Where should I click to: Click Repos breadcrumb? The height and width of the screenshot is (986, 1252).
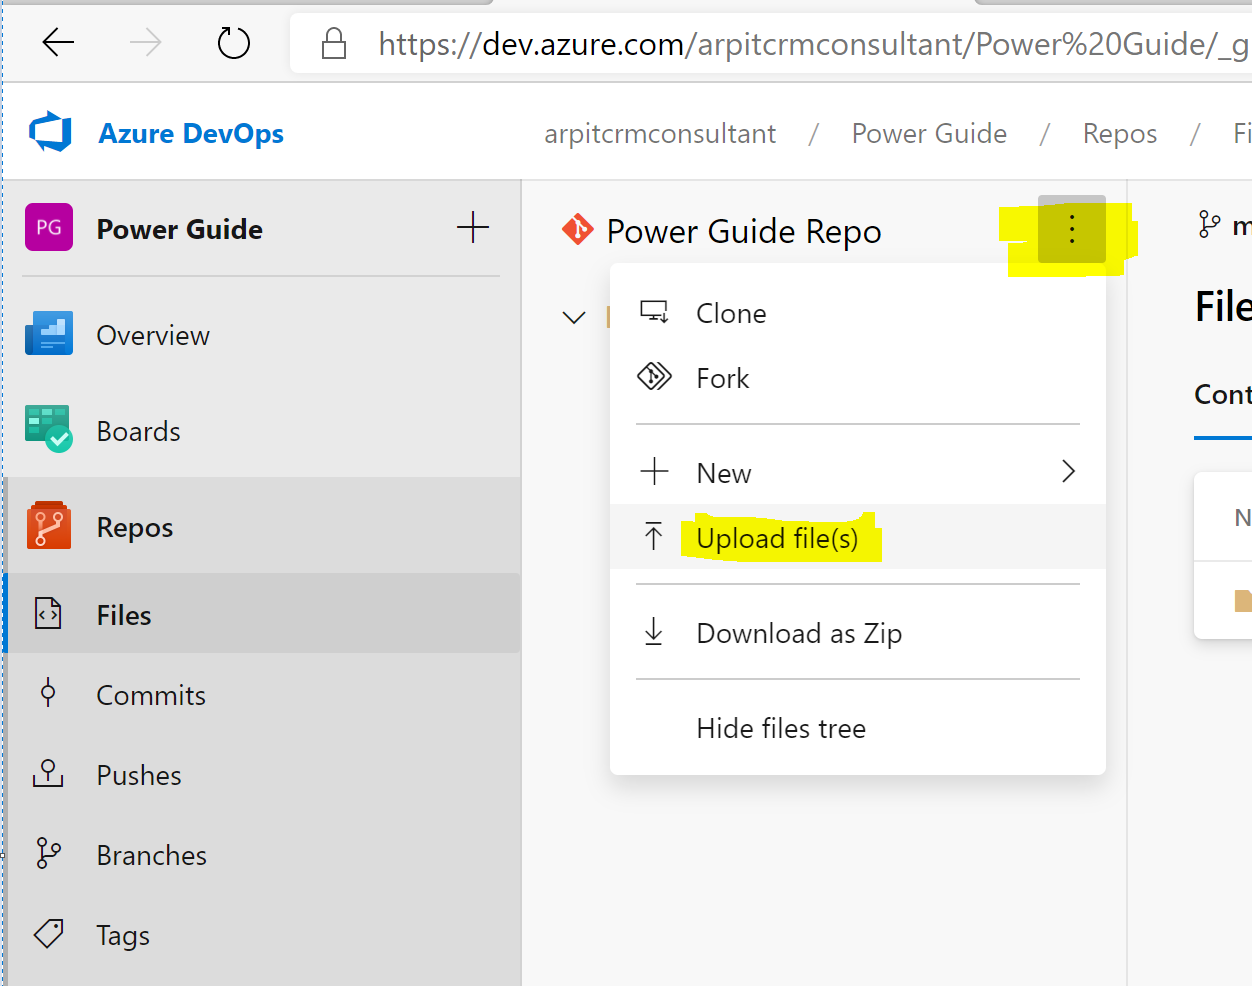[1120, 133]
